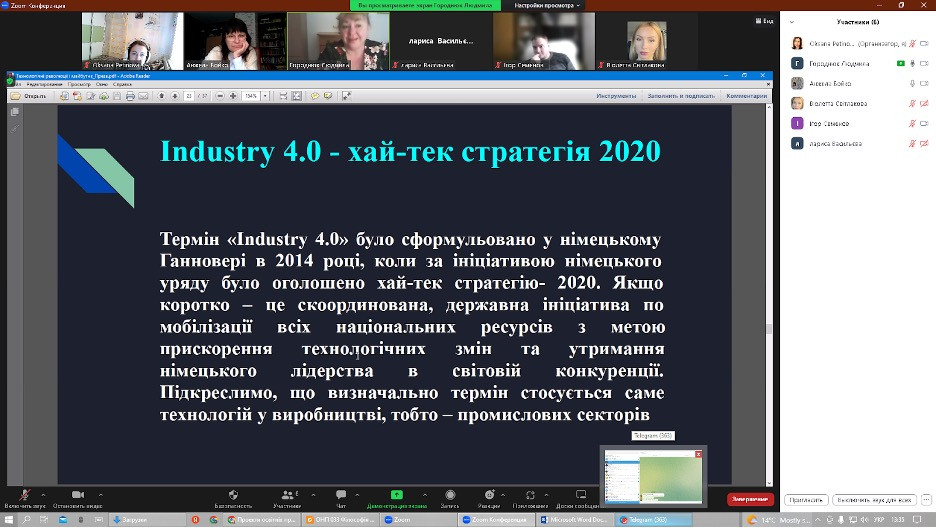936x528 pixels.
Task: Click the page number field in Reader
Action: (189, 96)
